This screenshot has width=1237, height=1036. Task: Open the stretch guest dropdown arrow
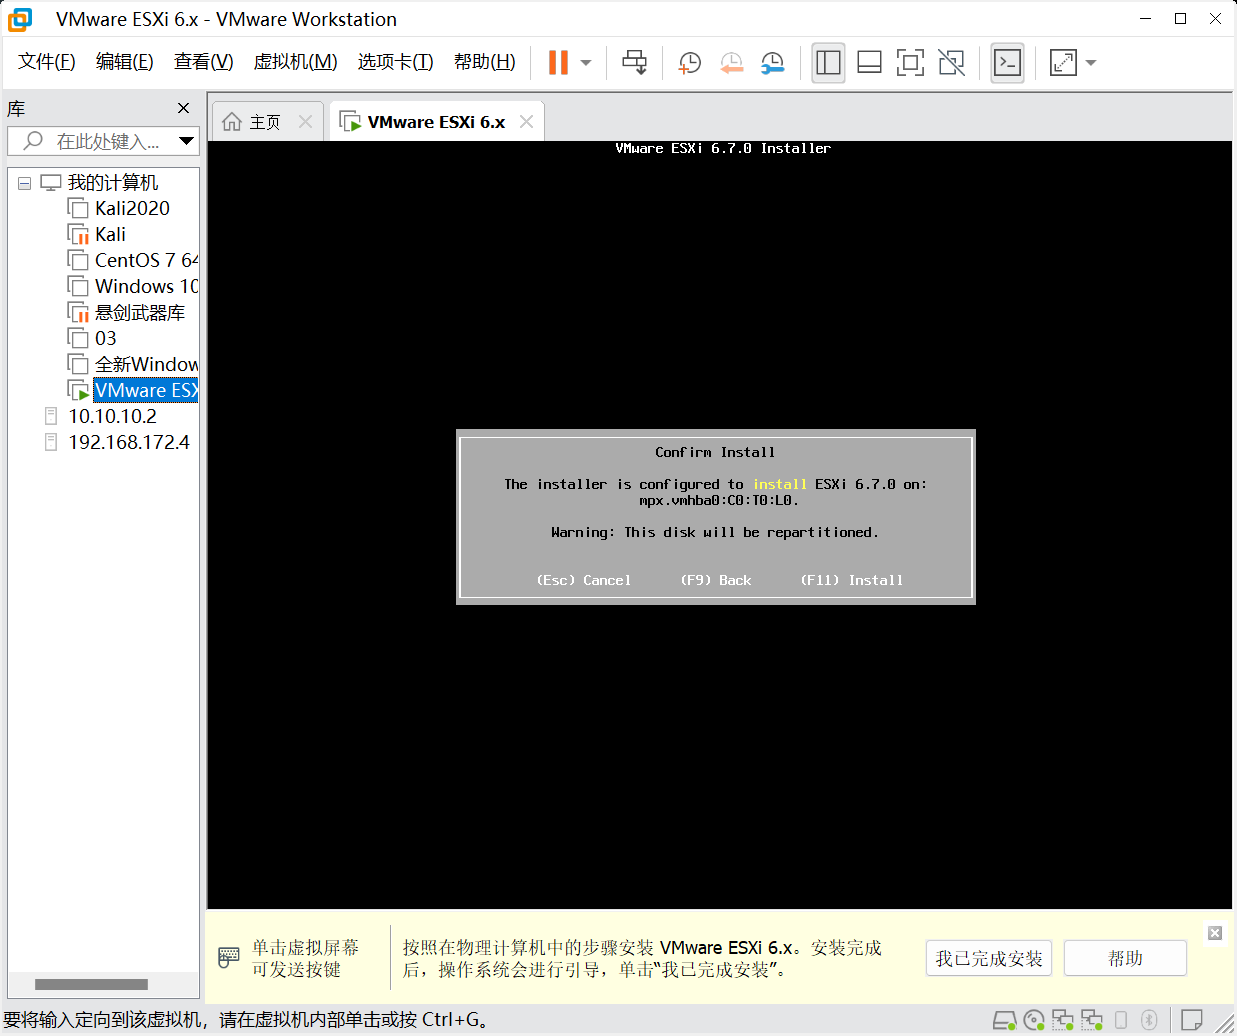pyautogui.click(x=1091, y=63)
